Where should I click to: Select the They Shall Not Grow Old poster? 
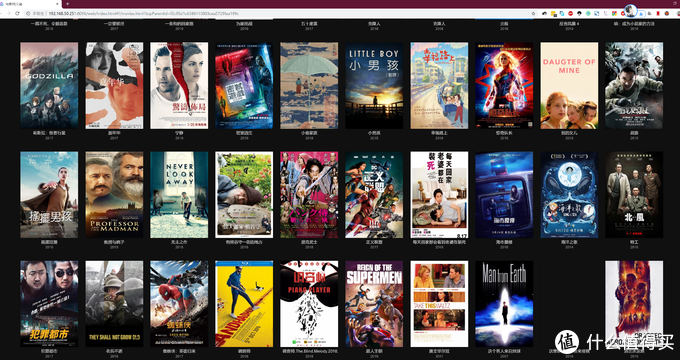click(x=114, y=304)
